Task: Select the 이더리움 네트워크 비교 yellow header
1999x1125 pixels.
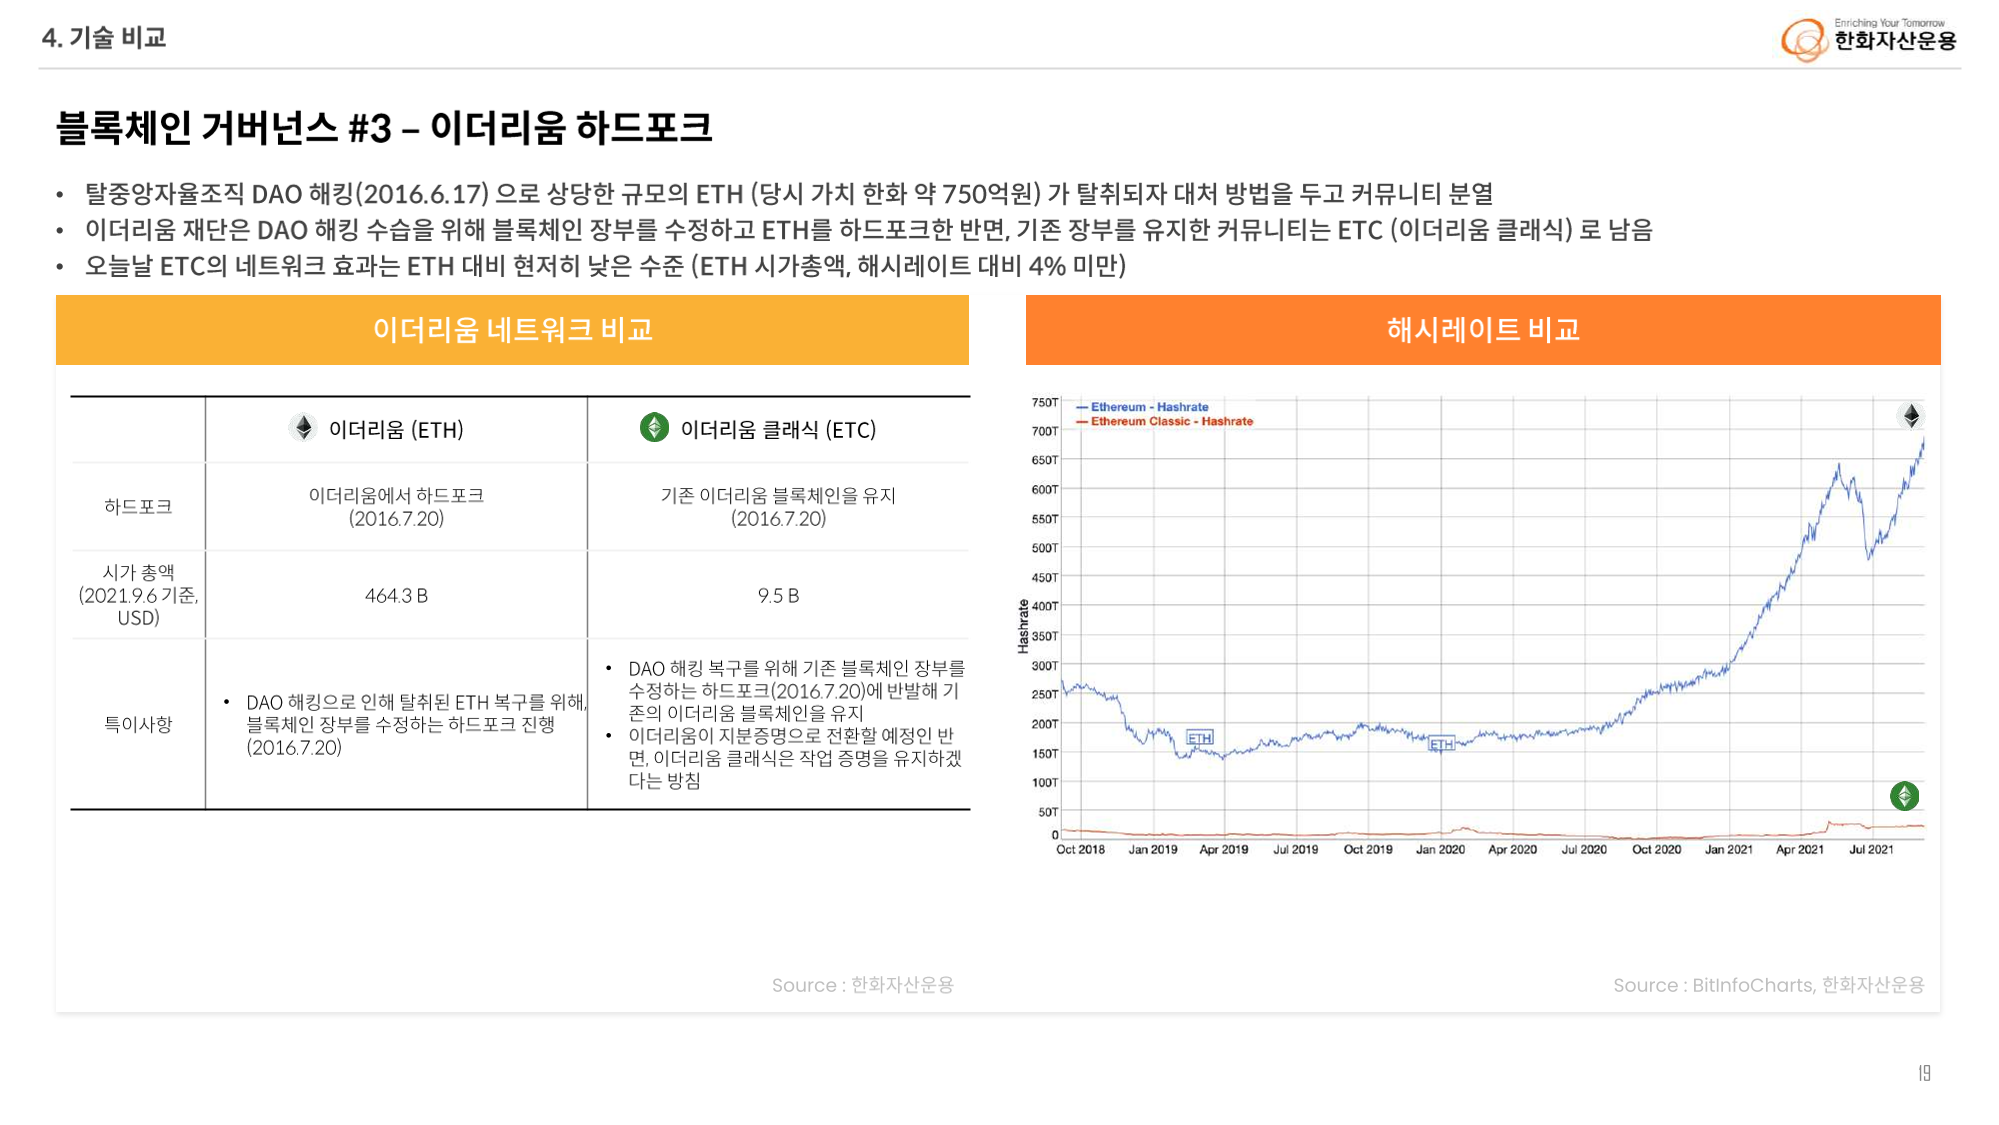Action: click(512, 330)
